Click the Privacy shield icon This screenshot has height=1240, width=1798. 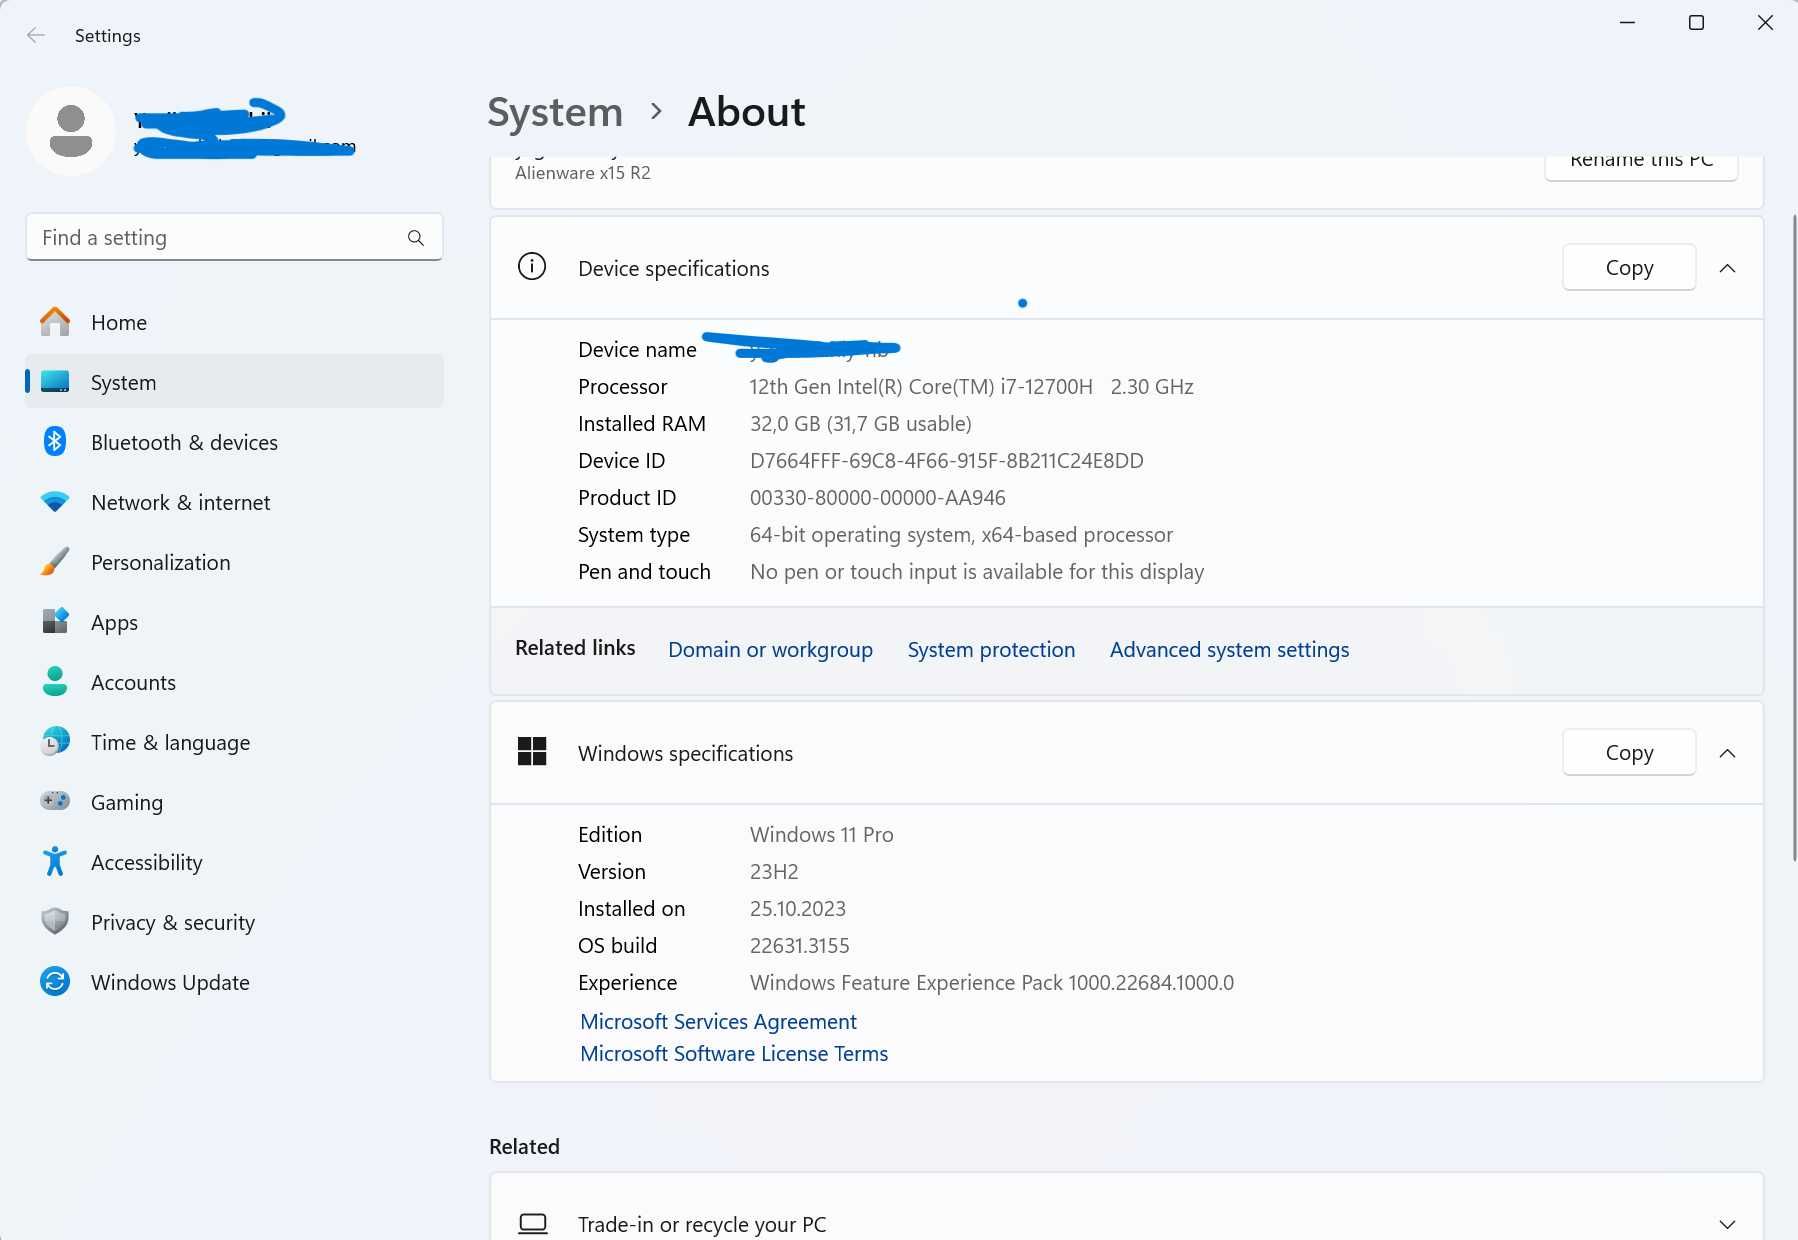coord(55,921)
